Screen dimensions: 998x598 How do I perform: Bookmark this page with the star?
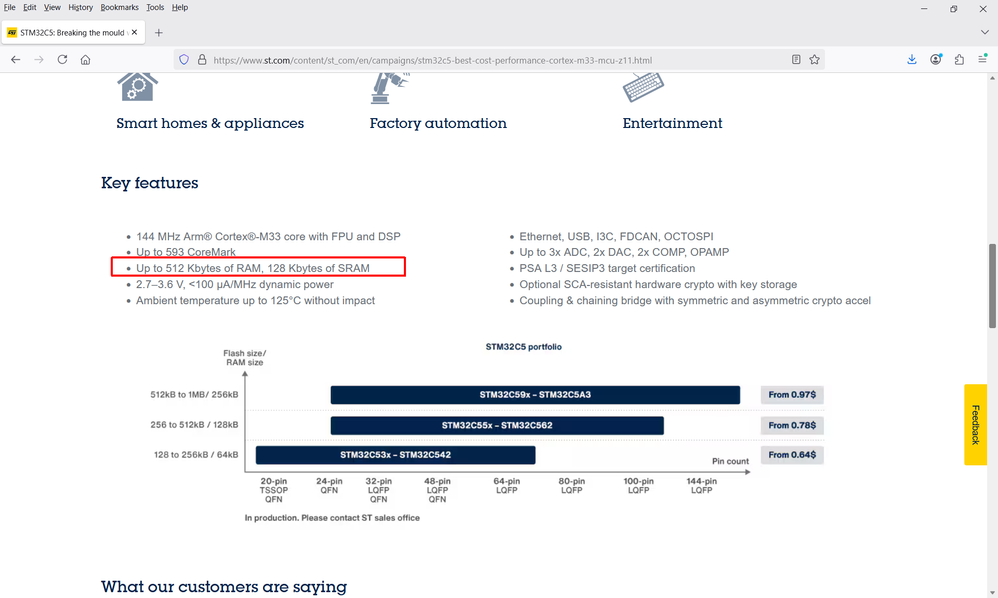814,60
